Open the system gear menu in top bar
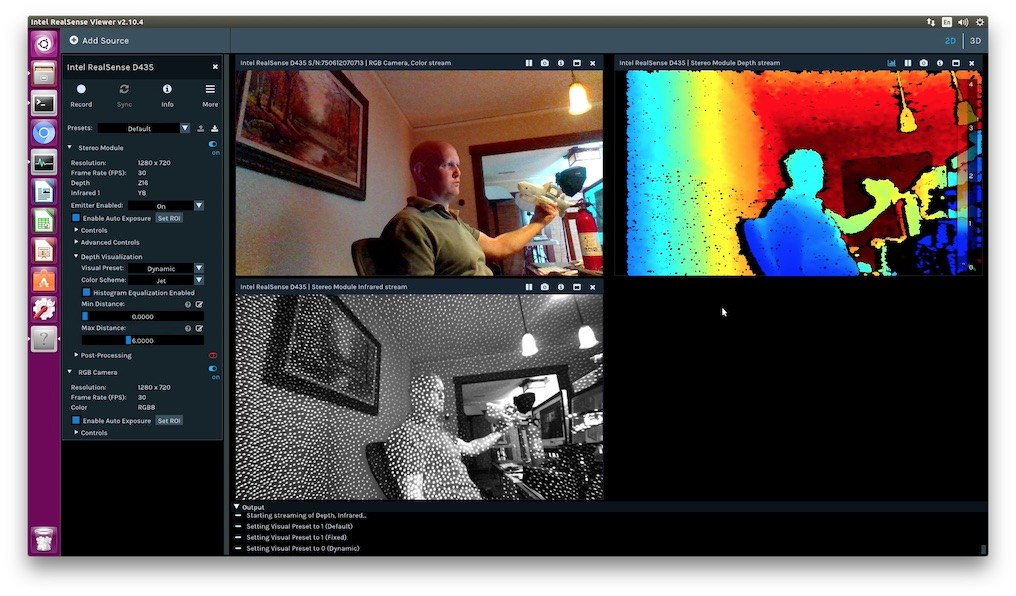 click(980, 22)
